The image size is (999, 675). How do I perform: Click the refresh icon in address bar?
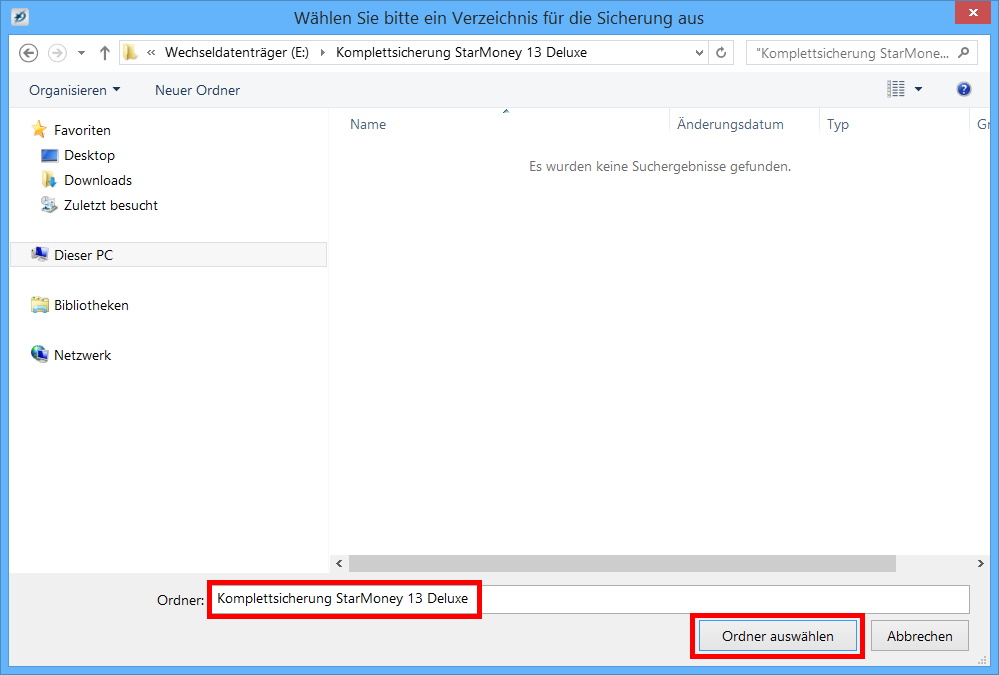coord(722,53)
